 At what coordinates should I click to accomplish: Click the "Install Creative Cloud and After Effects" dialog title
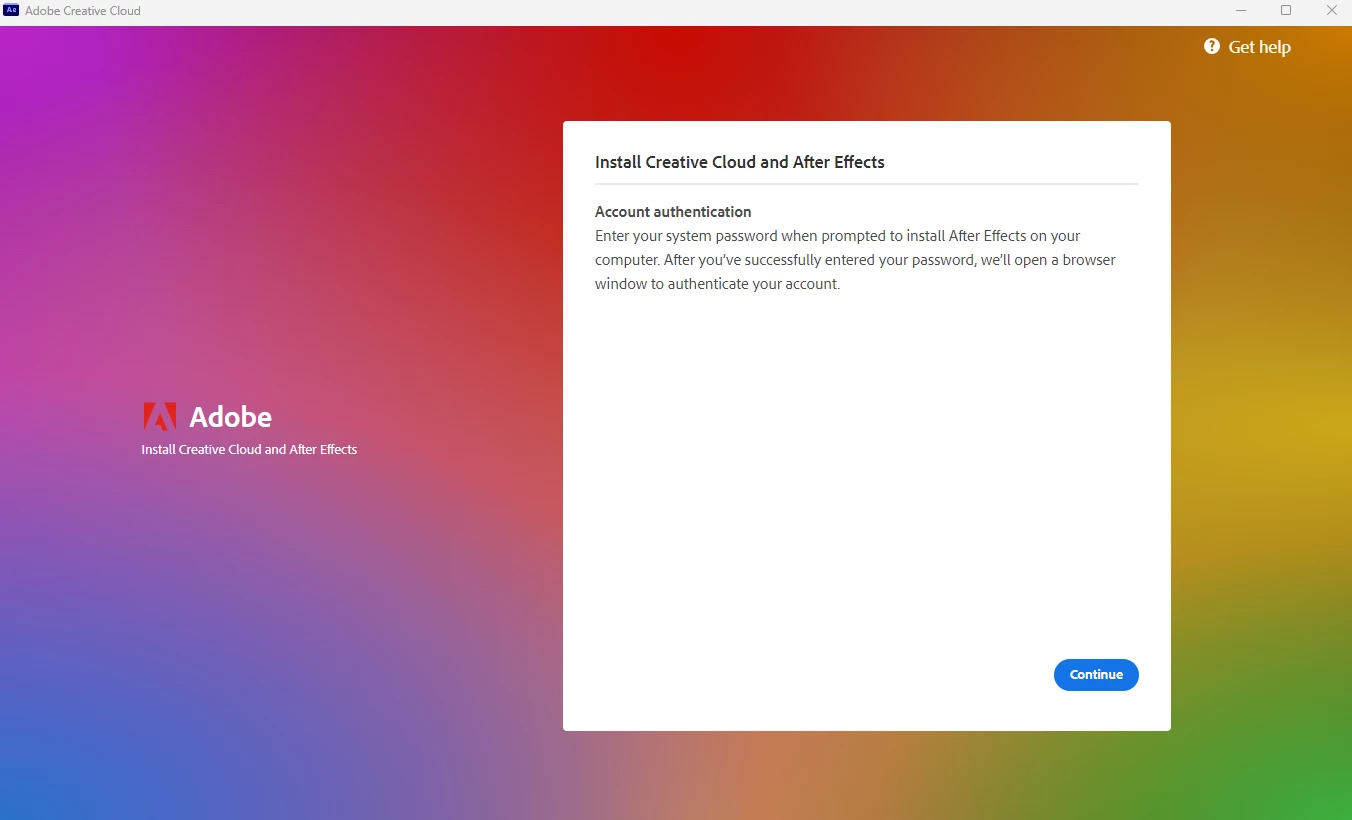740,162
